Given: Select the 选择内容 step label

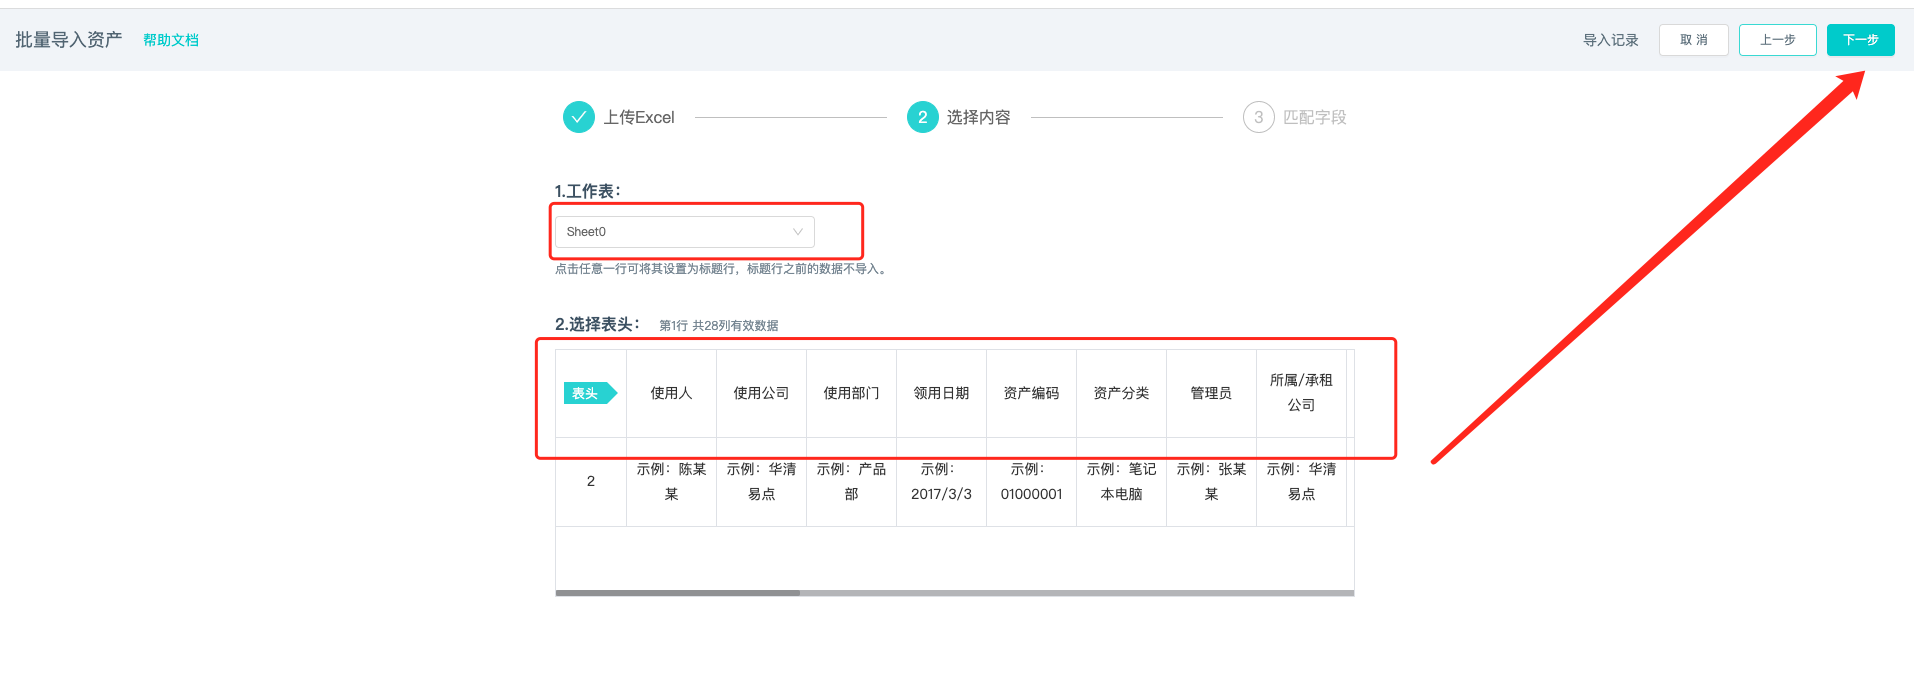Looking at the screenshot, I should pos(978,117).
